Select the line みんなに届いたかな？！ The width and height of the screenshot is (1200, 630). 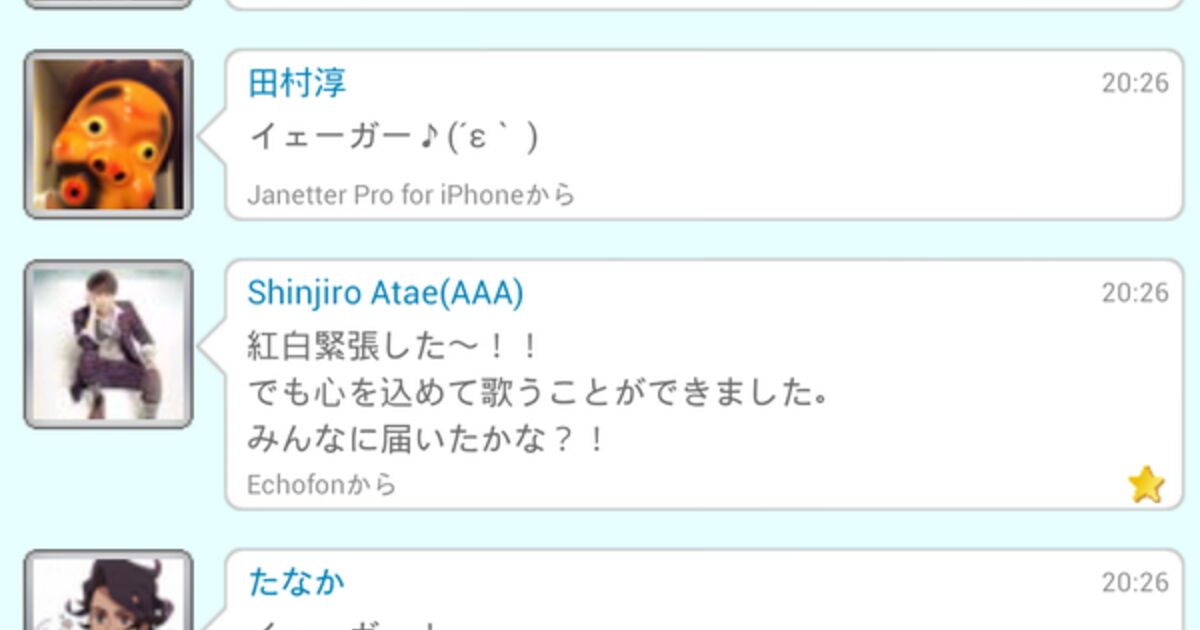tap(427, 439)
